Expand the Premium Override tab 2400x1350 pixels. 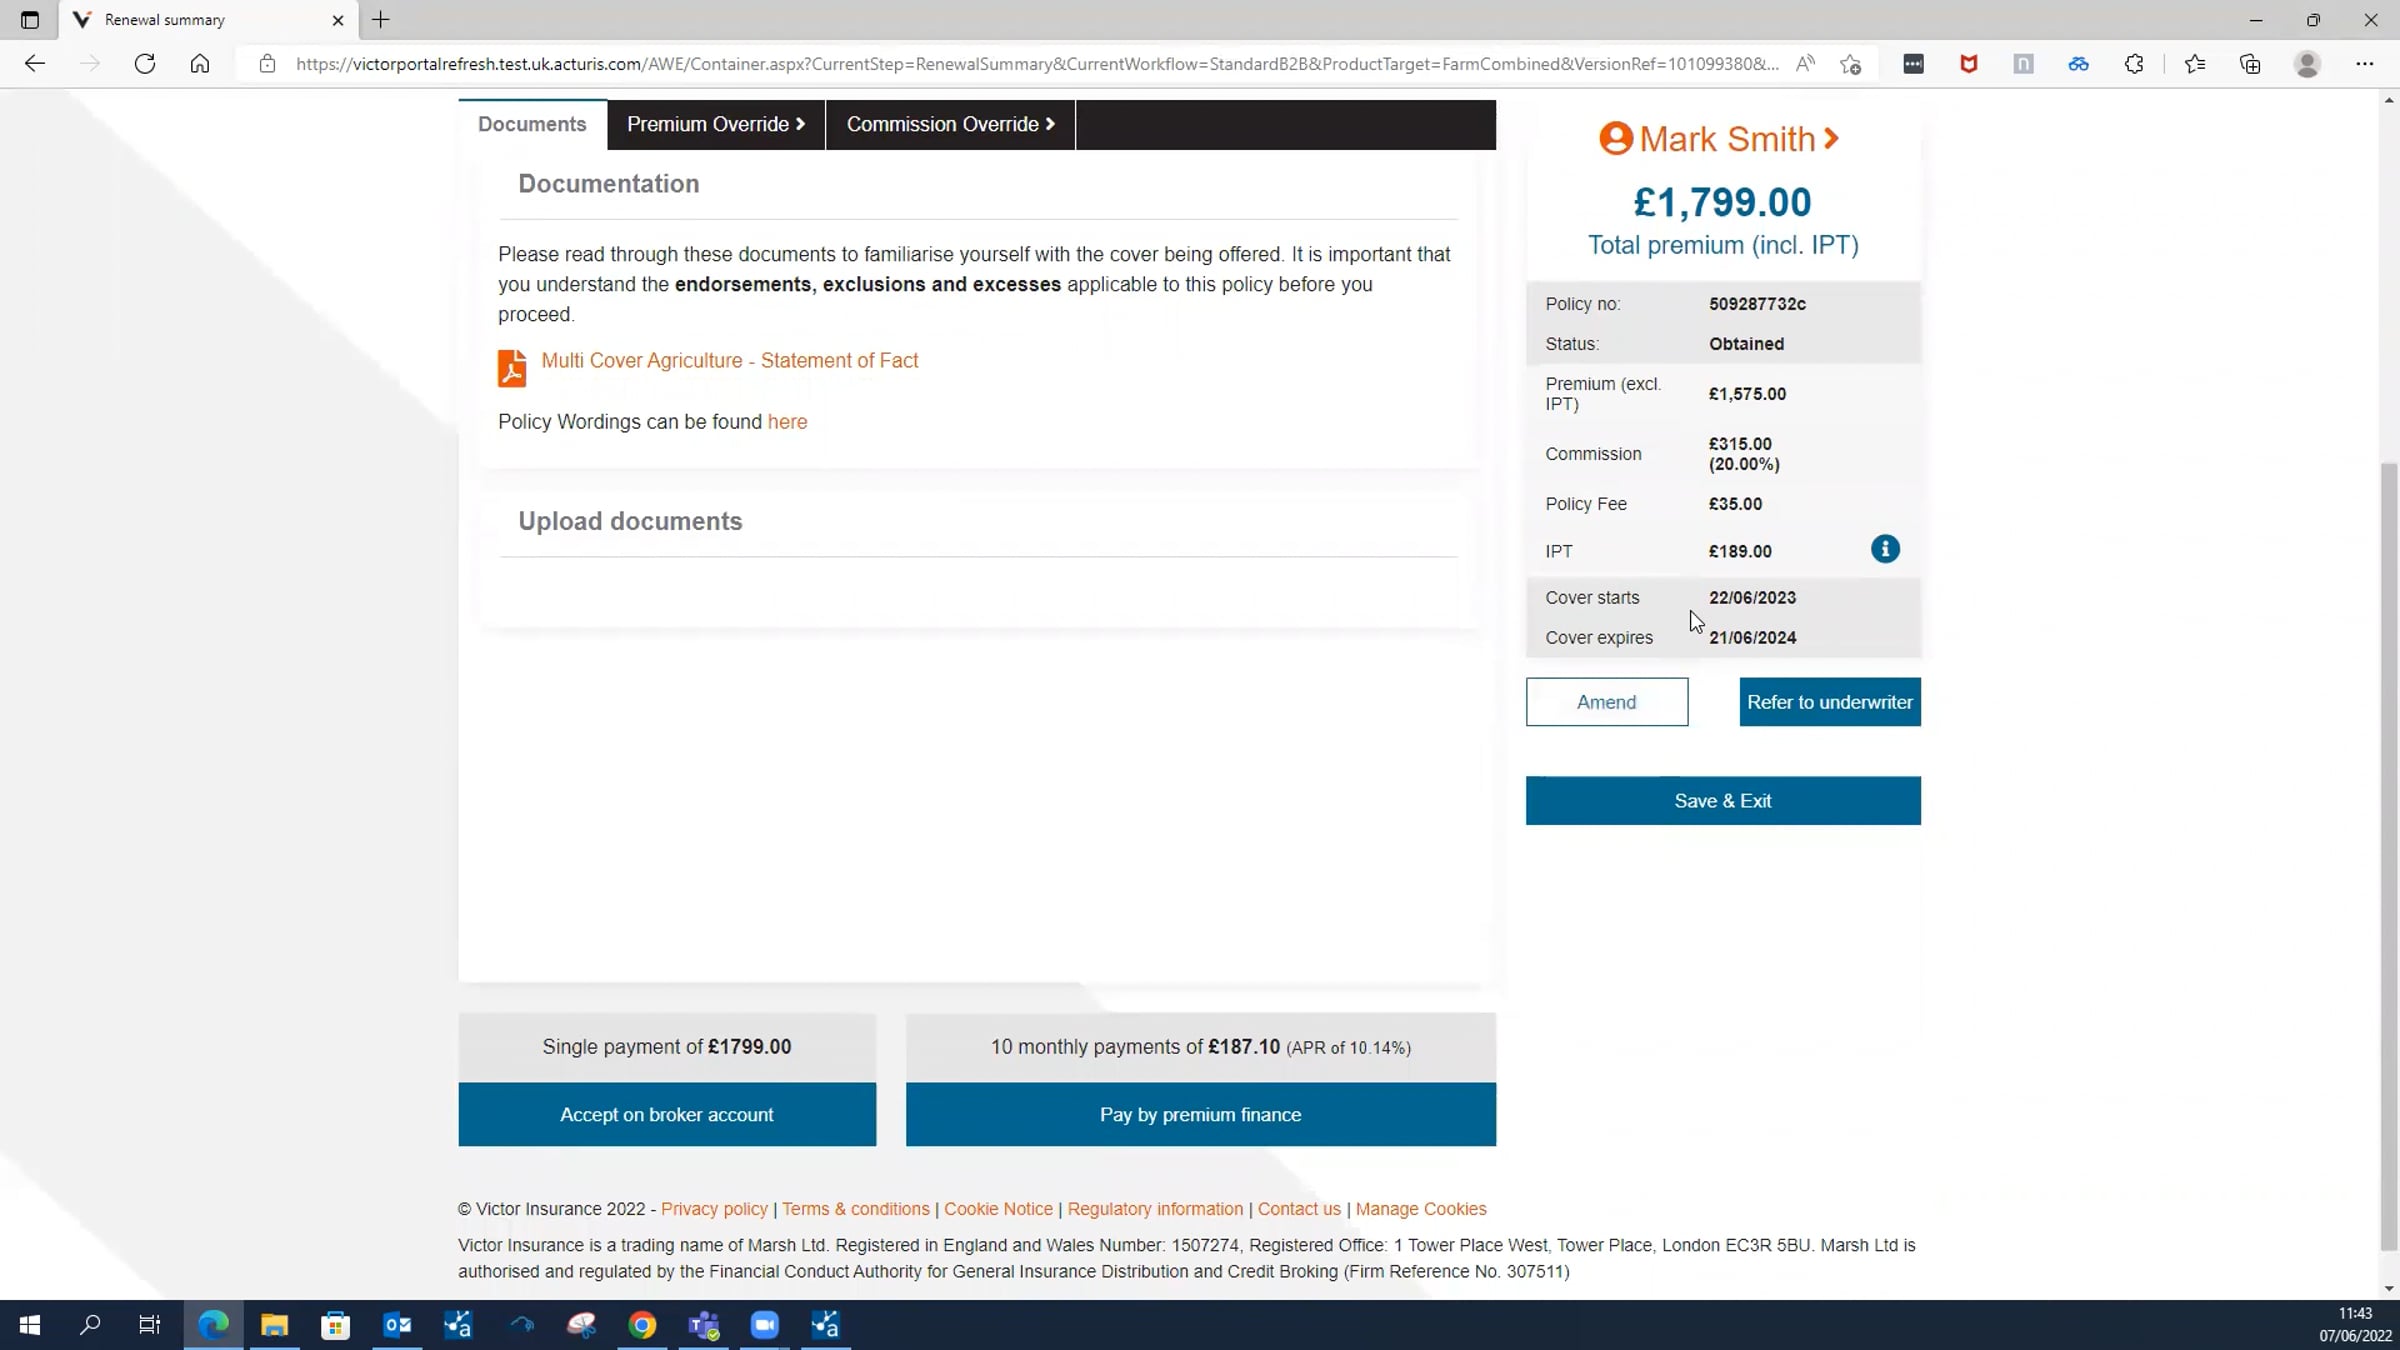pos(716,124)
